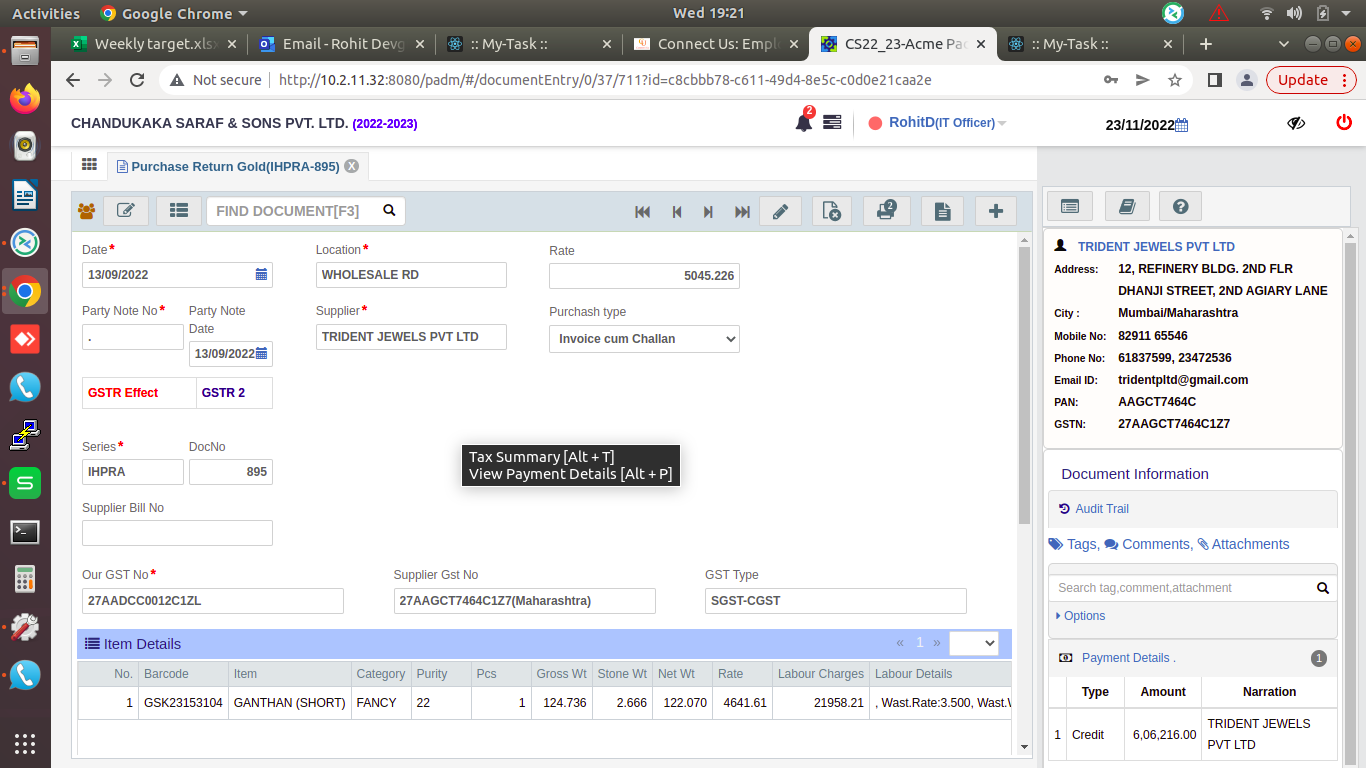Open the Attachments link
Image resolution: width=1366 pixels, height=768 pixels.
click(1243, 544)
